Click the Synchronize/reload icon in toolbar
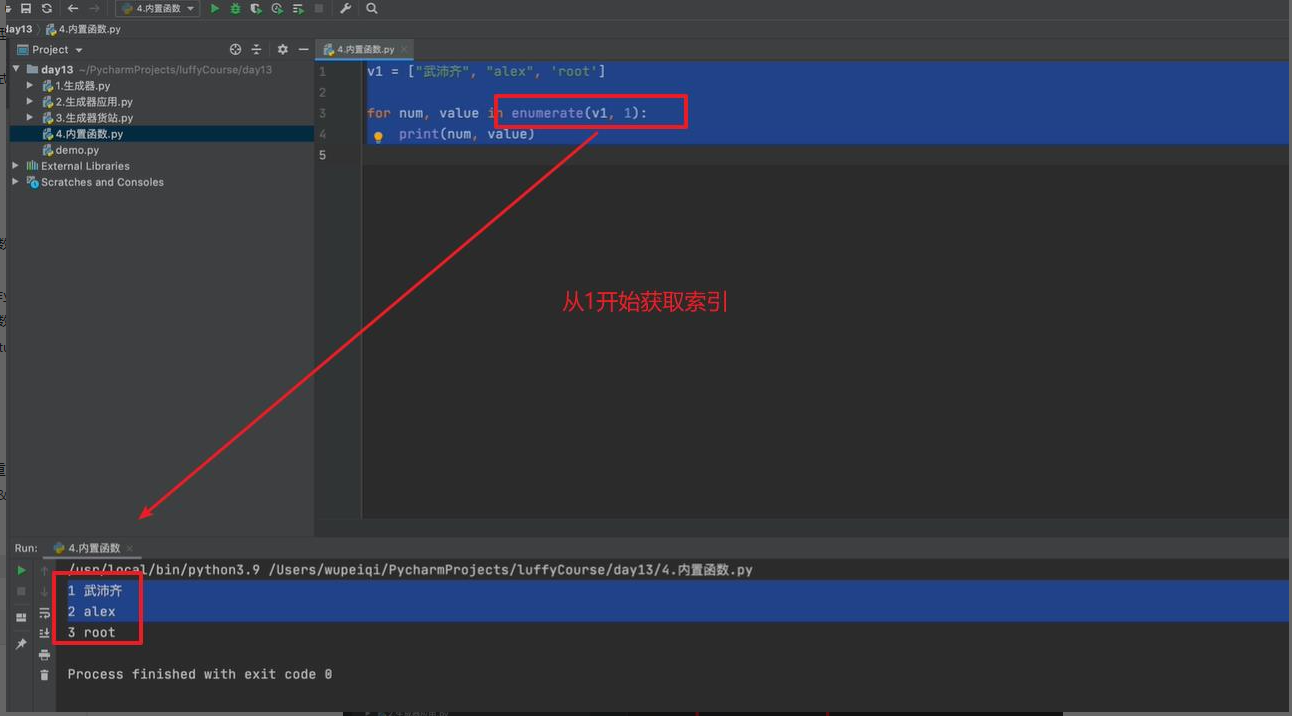The height and width of the screenshot is (716, 1292). tap(47, 8)
